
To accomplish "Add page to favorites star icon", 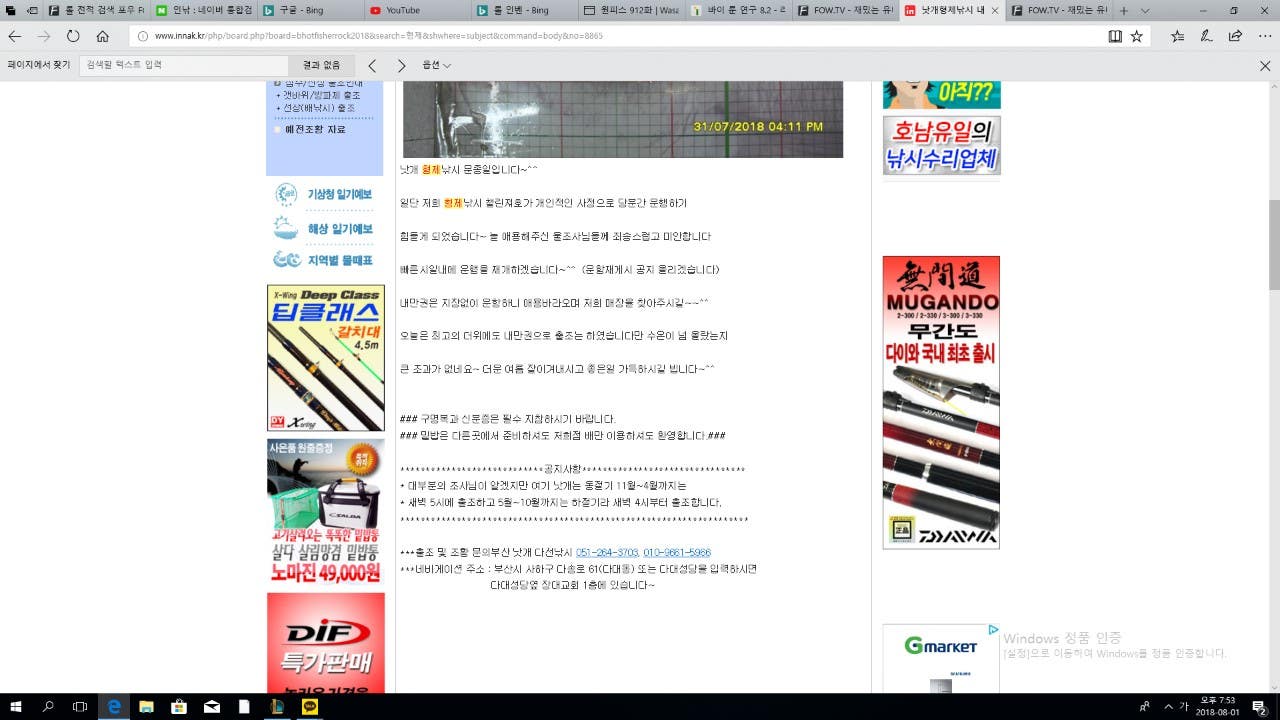I will pyautogui.click(x=1137, y=36).
